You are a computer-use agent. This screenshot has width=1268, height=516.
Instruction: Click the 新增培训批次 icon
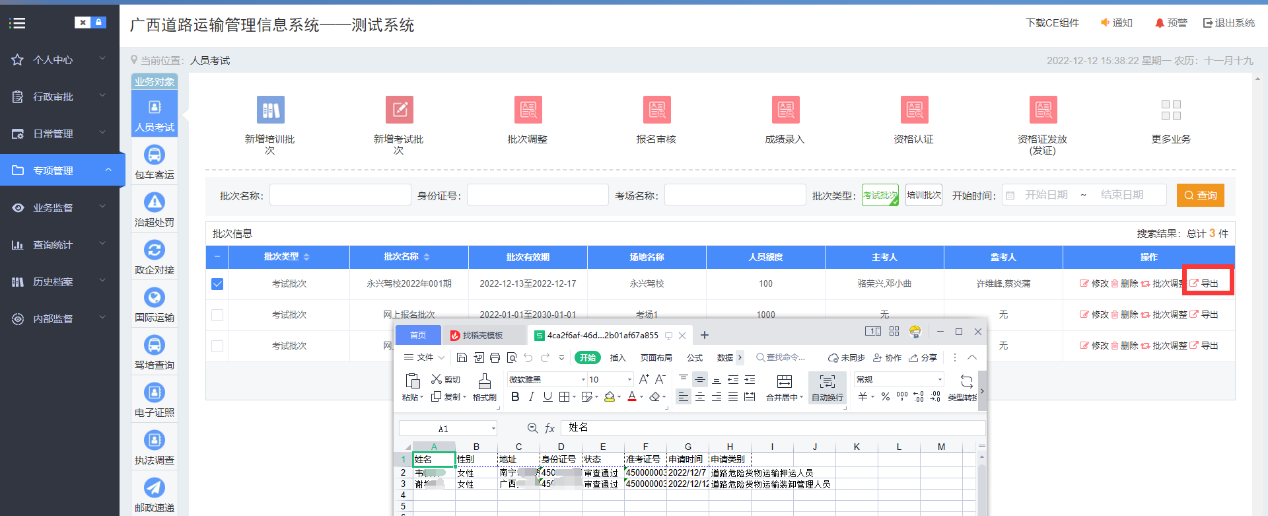pos(270,110)
